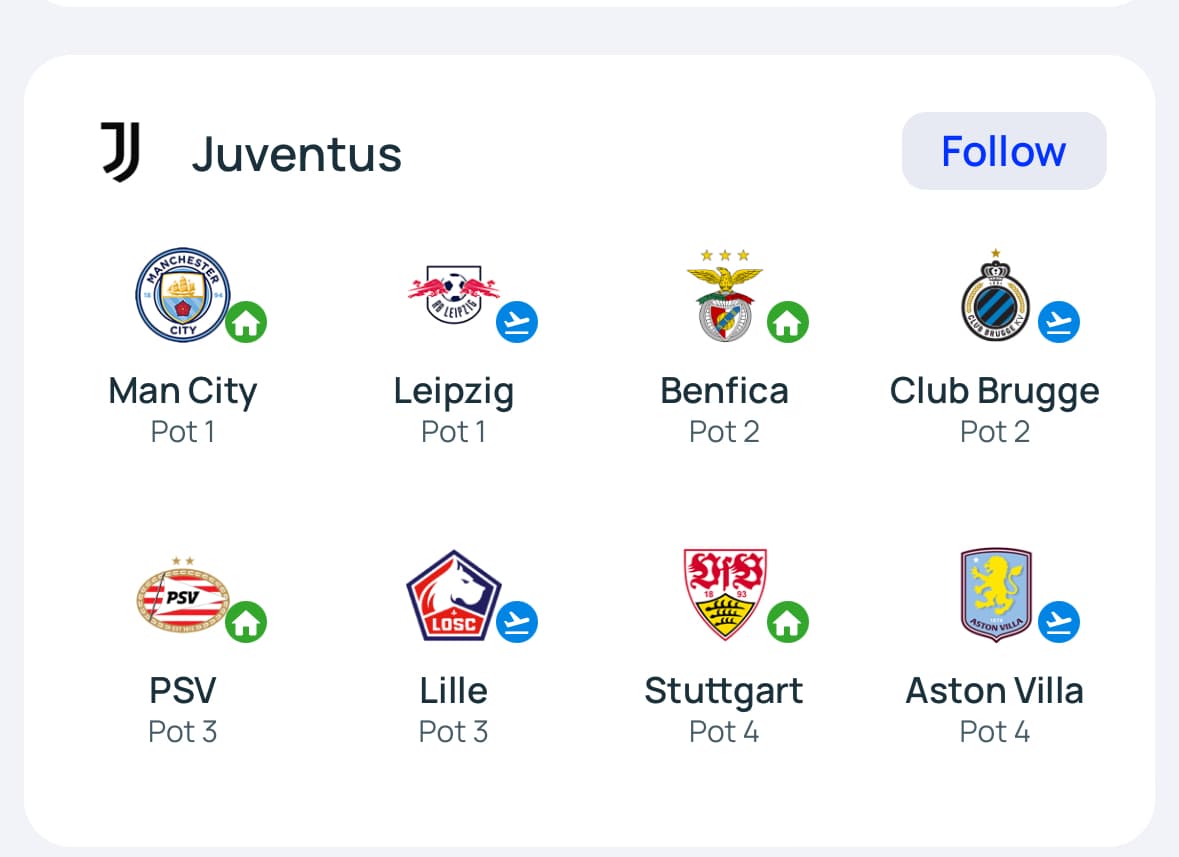Viewport: 1179px width, 857px height.
Task: Click the Man City team name
Action: click(182, 391)
